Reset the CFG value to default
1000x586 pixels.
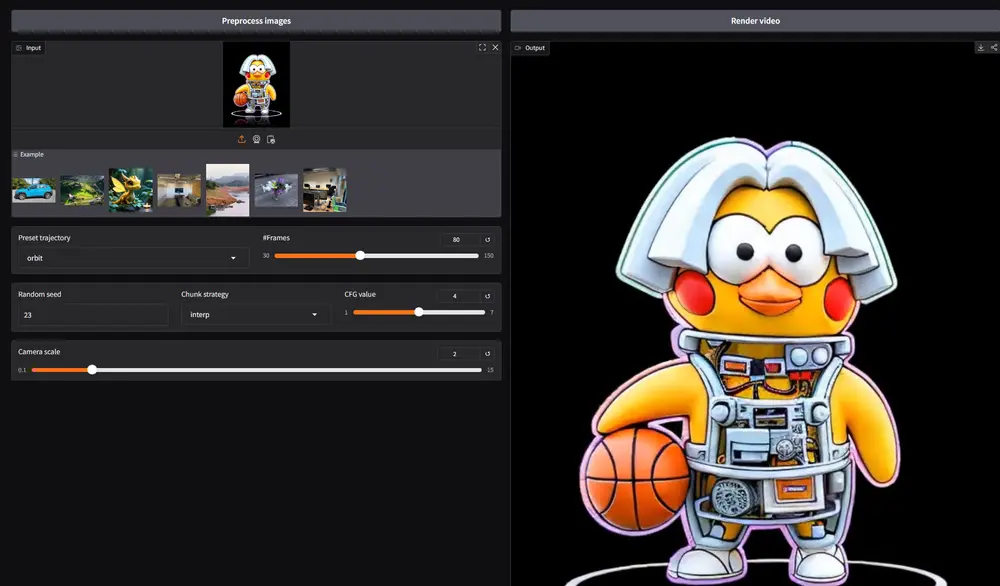click(x=488, y=296)
